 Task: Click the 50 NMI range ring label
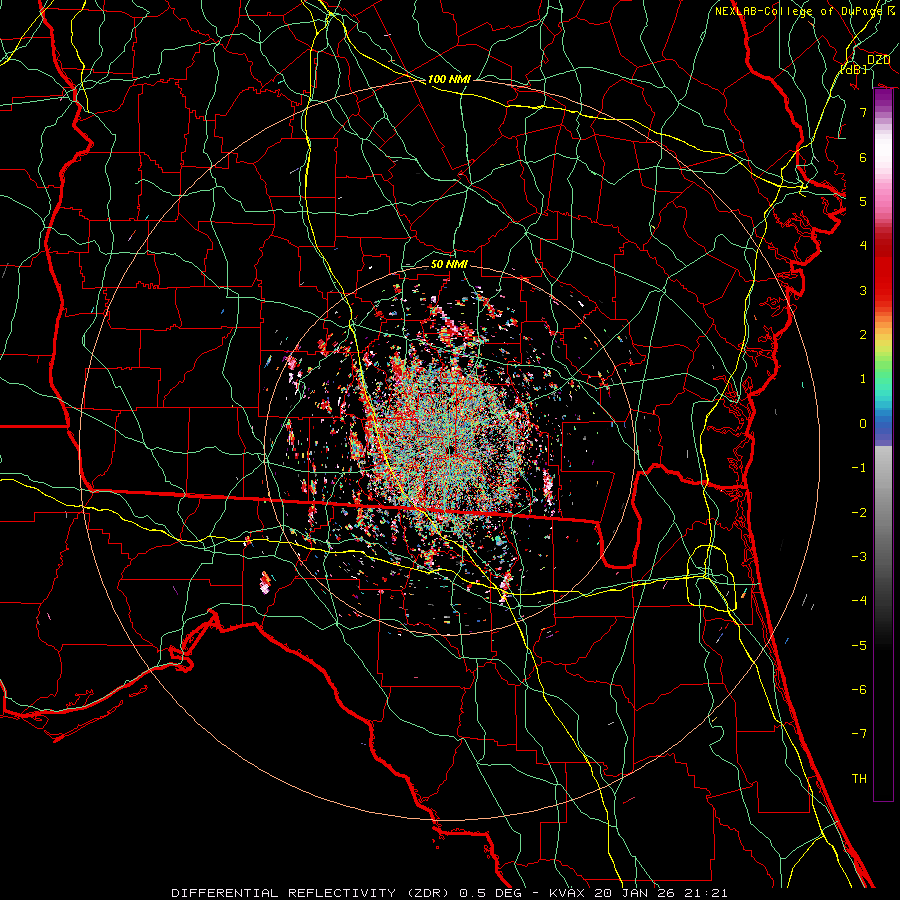coord(449,264)
